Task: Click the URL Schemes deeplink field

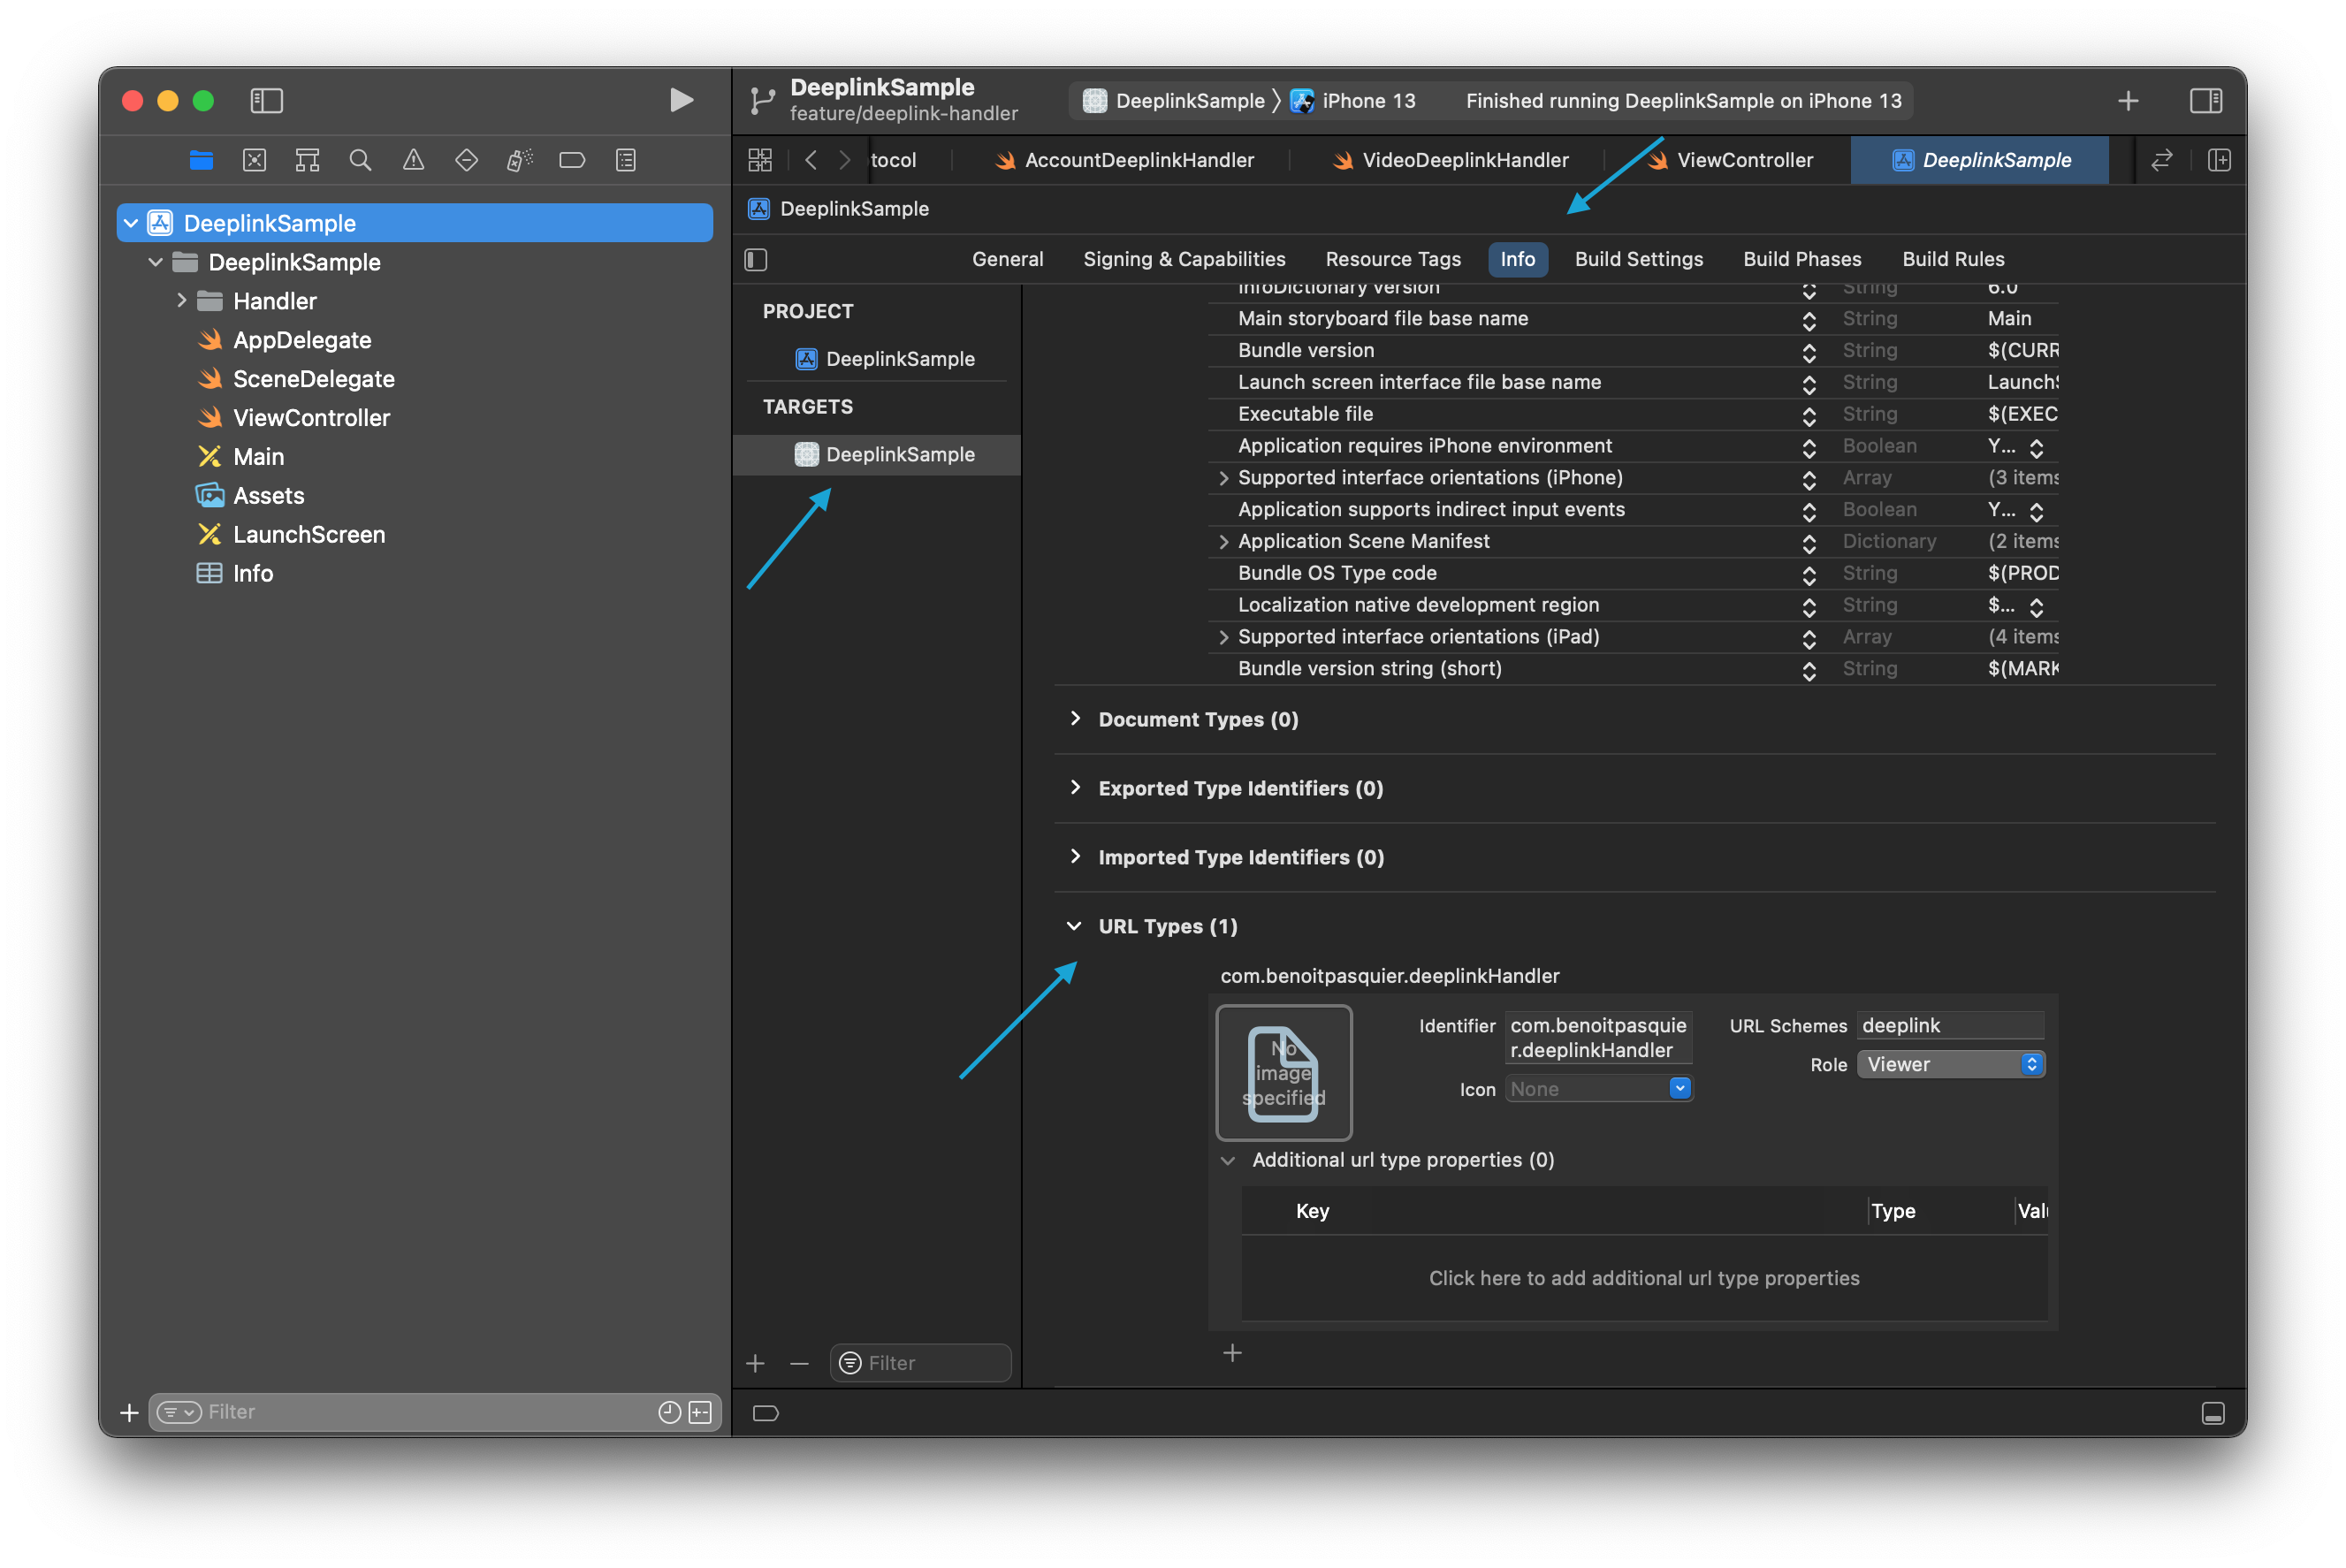Action: click(1948, 1025)
